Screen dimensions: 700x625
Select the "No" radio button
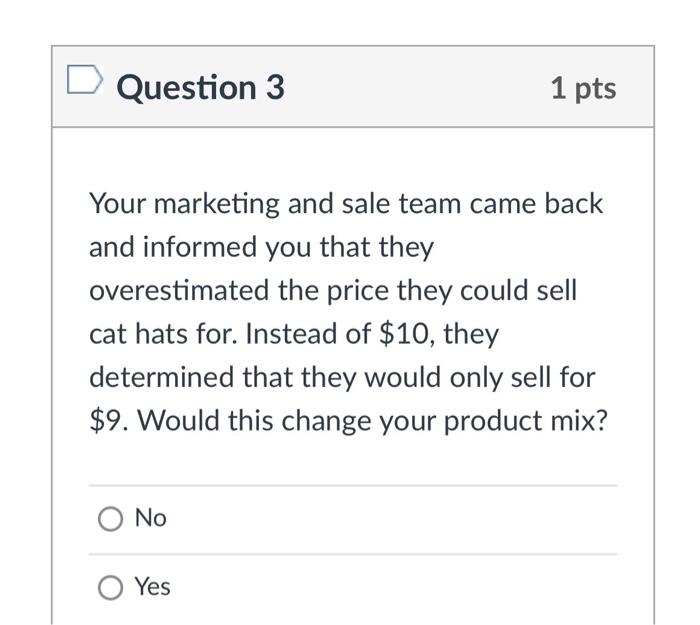tap(110, 519)
